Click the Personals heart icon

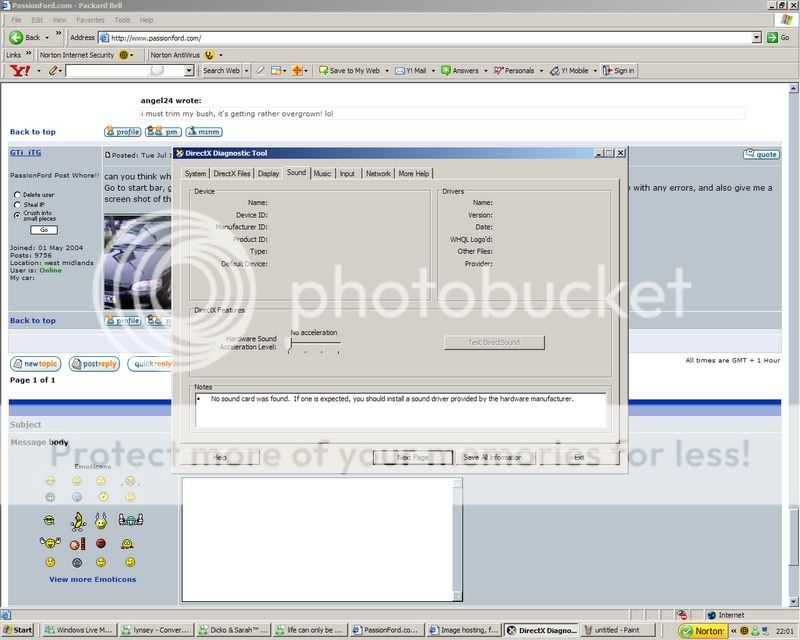(x=498, y=70)
